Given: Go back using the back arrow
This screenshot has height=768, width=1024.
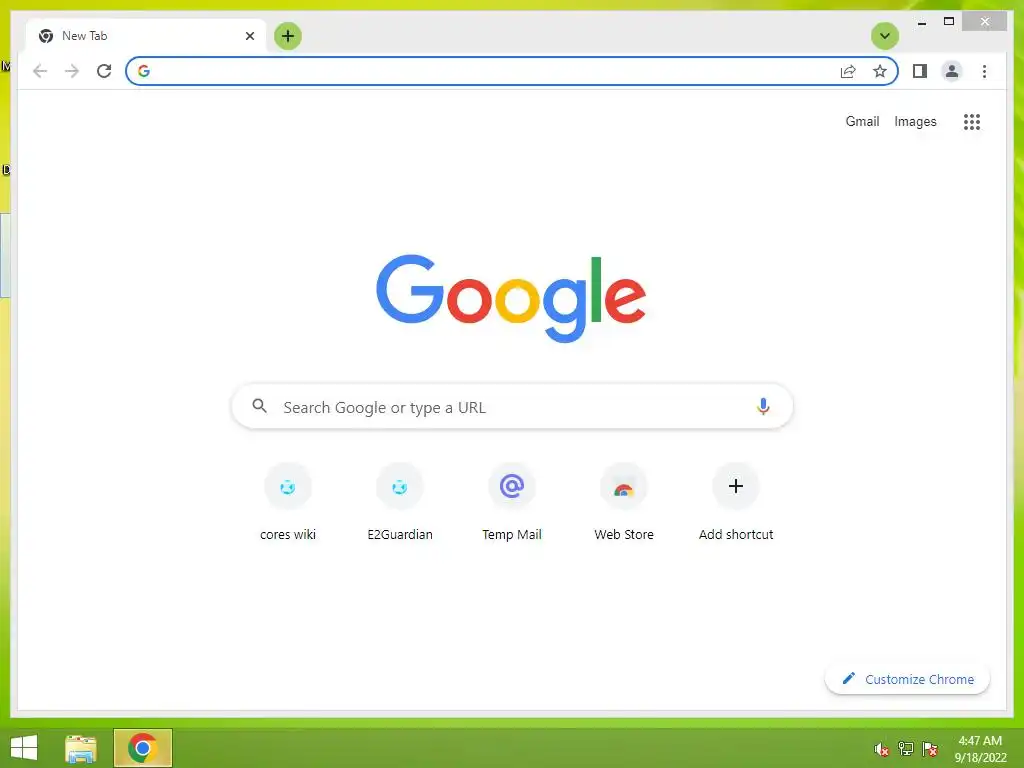Looking at the screenshot, I should (40, 71).
